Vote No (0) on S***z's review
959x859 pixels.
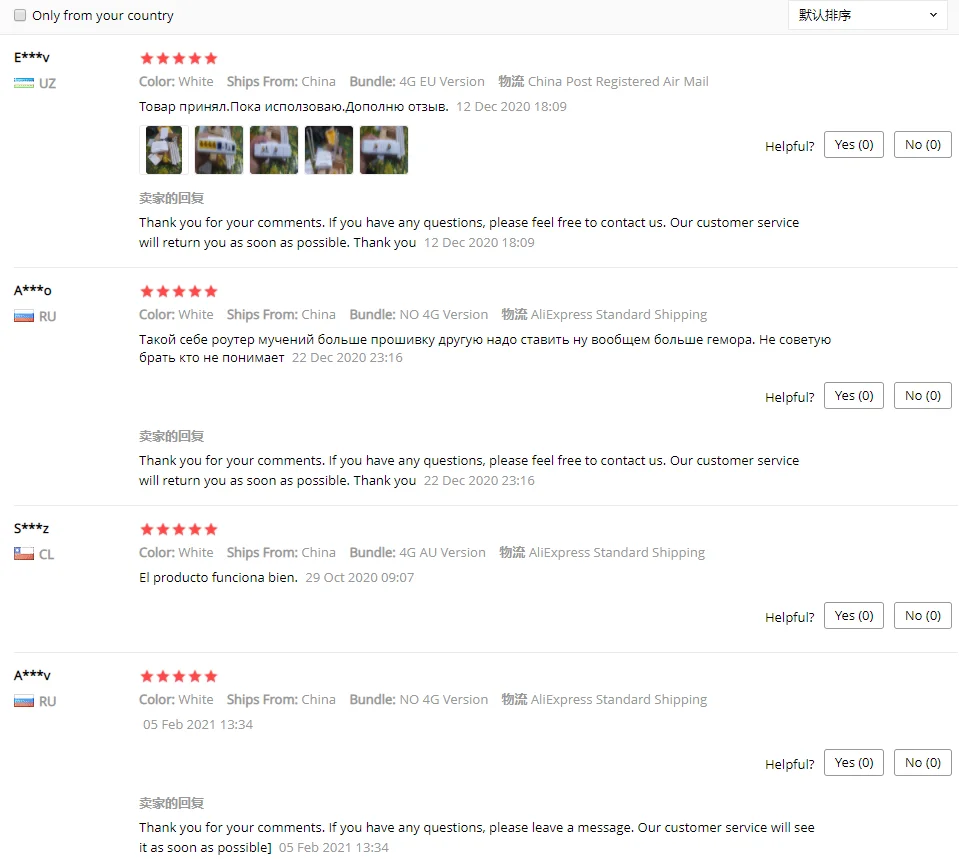[x=922, y=615]
